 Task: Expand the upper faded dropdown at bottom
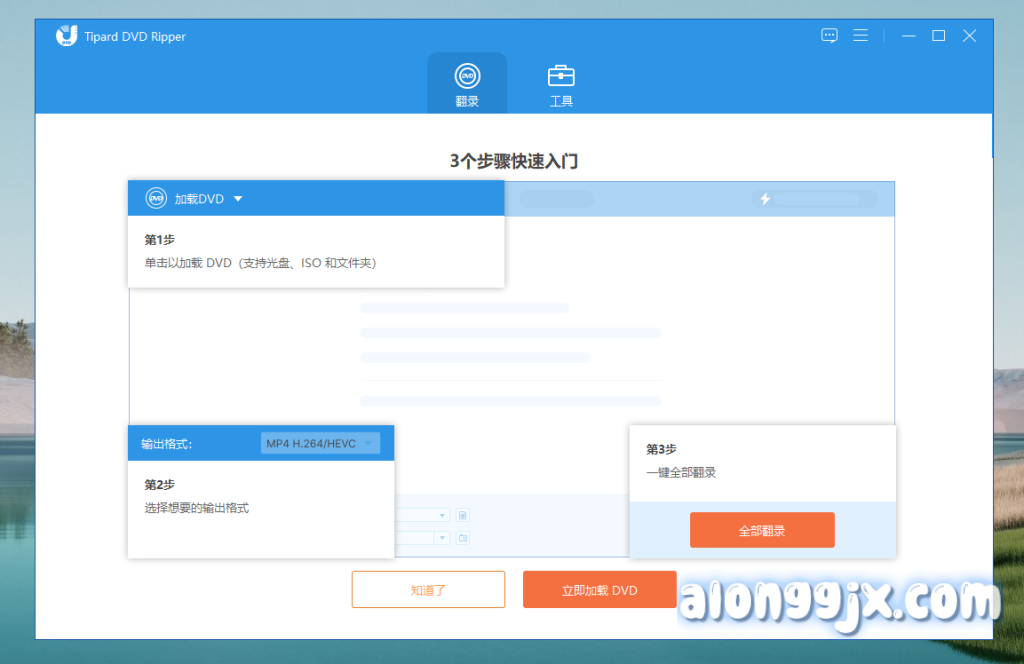point(443,516)
